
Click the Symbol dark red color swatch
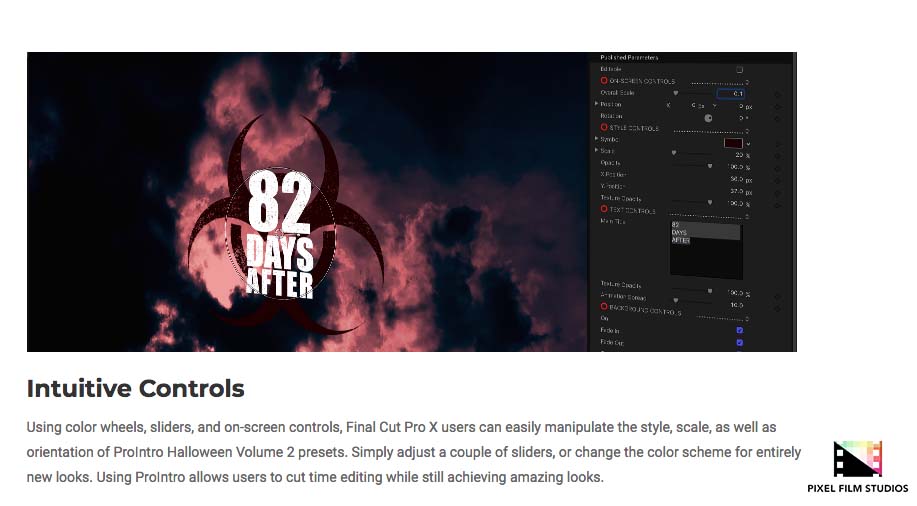coord(733,143)
